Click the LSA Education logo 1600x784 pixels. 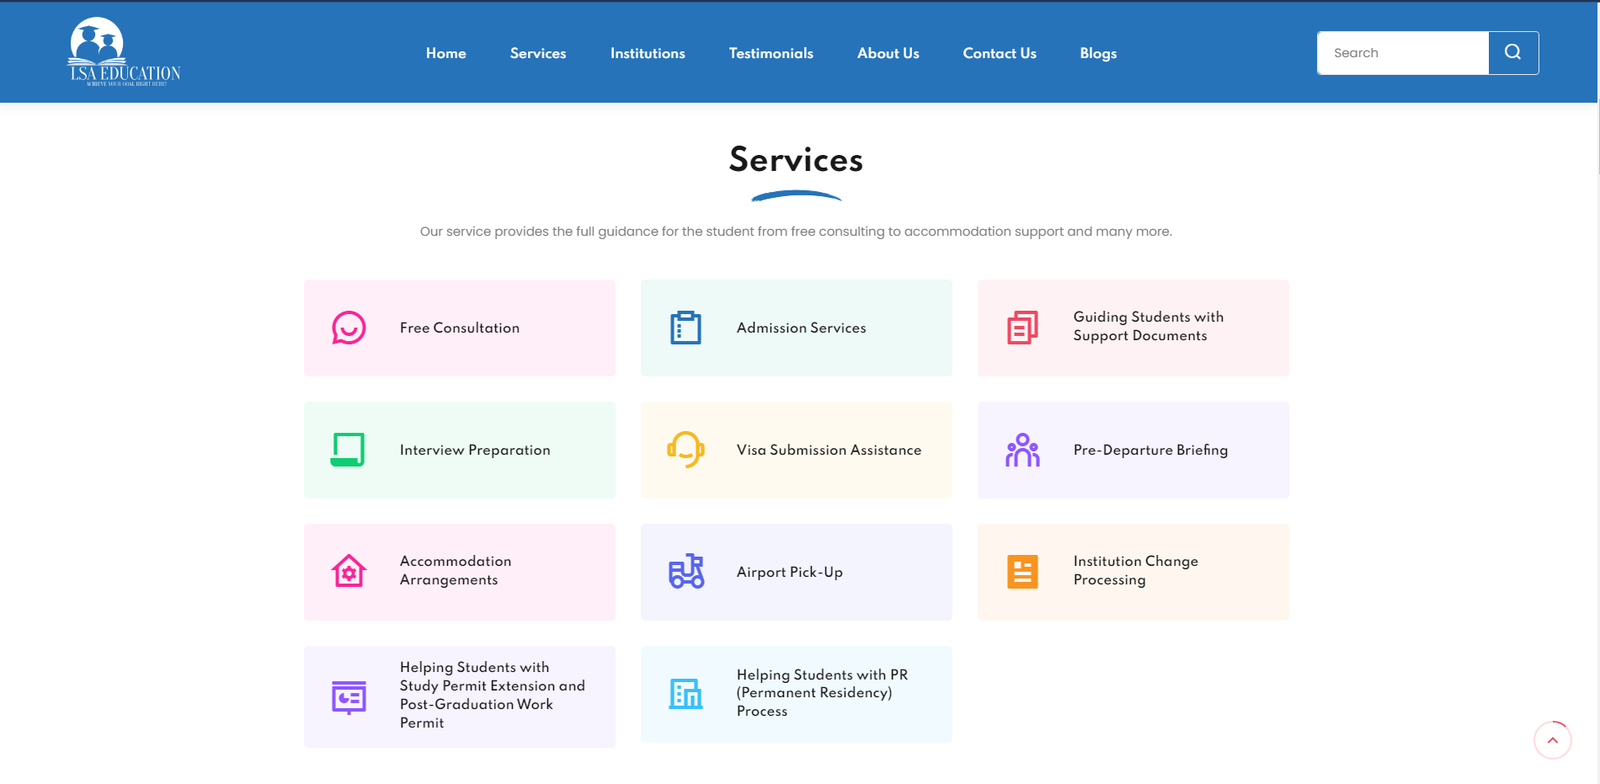[x=124, y=52]
